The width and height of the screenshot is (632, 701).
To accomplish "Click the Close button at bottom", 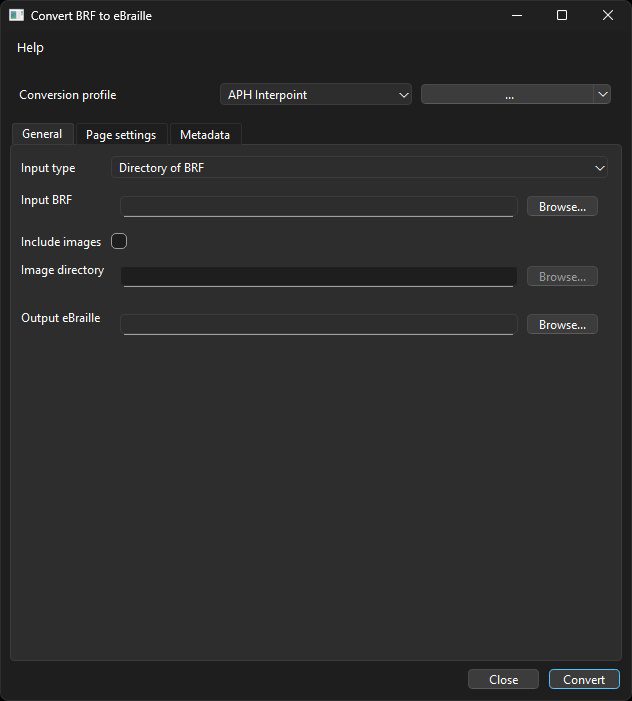I will tap(503, 679).
